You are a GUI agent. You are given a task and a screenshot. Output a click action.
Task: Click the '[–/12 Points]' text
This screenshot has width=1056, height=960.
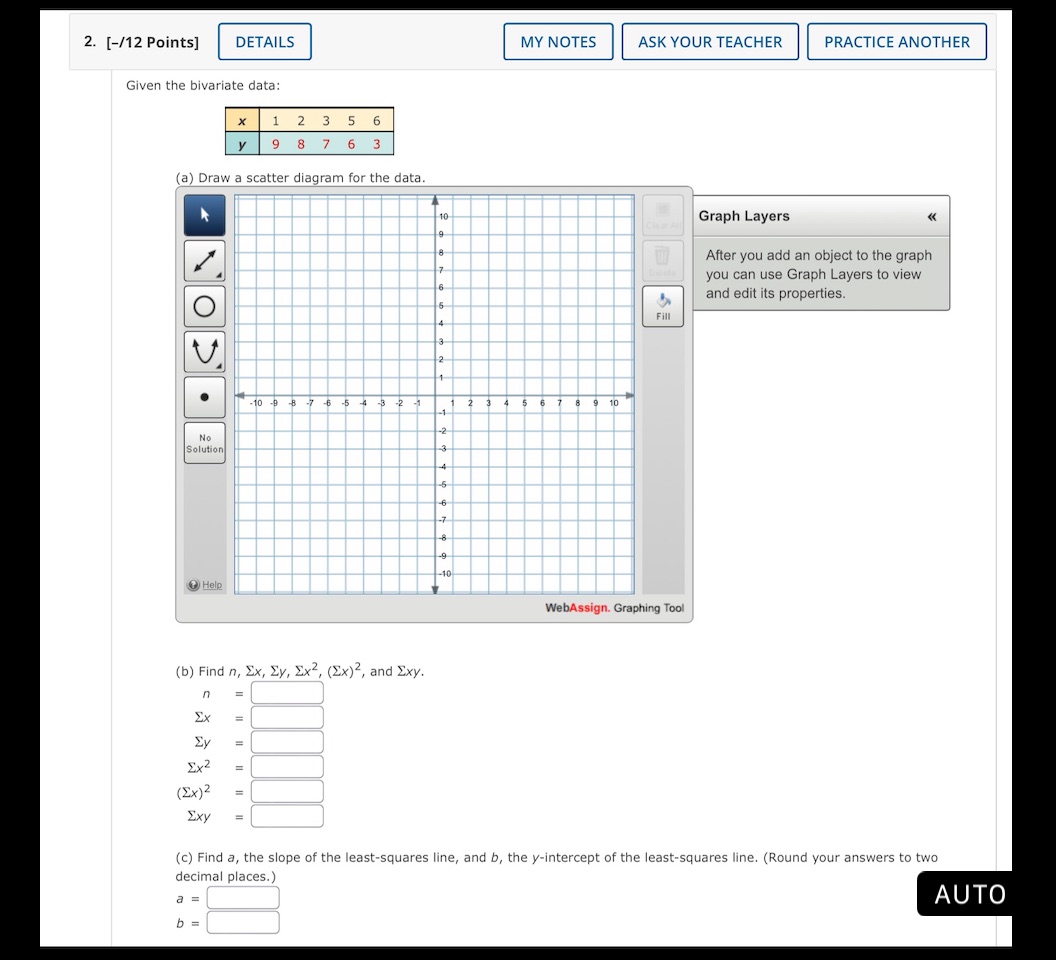pyautogui.click(x=153, y=42)
